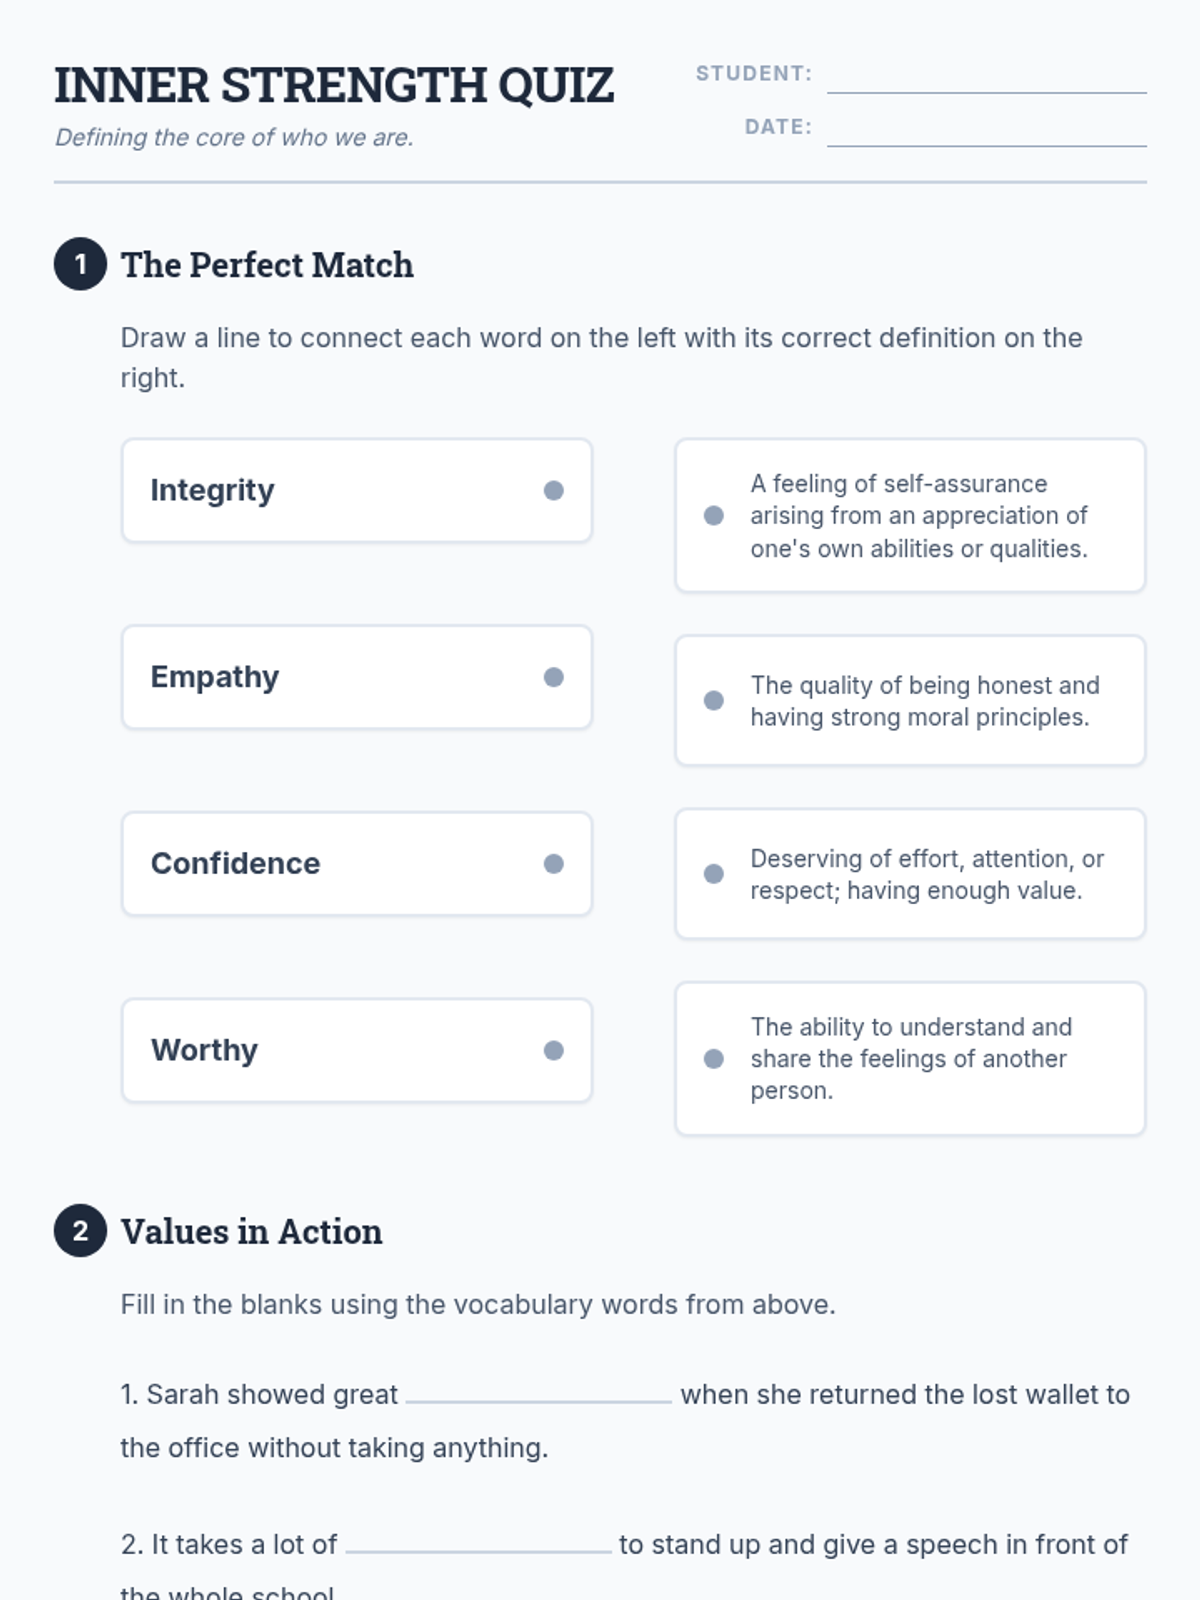Click the dot beside the honest moral principles definition

(x=714, y=700)
